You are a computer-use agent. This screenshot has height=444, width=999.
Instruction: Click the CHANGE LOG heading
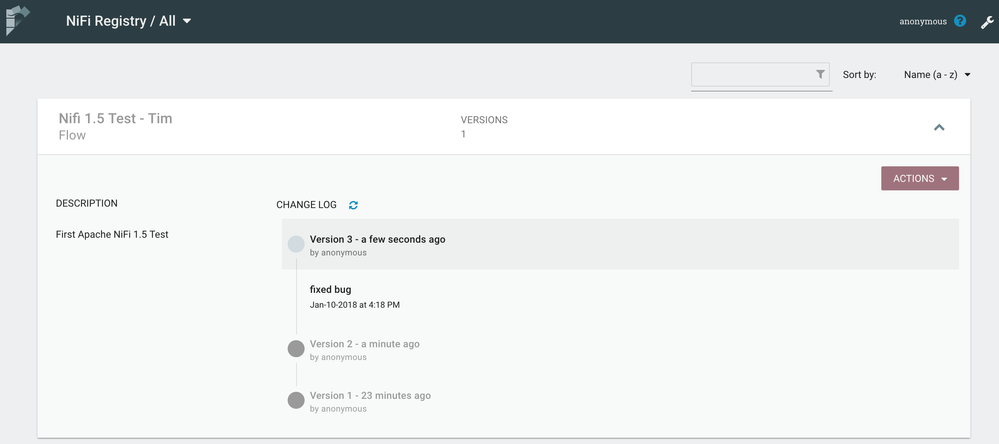306,205
